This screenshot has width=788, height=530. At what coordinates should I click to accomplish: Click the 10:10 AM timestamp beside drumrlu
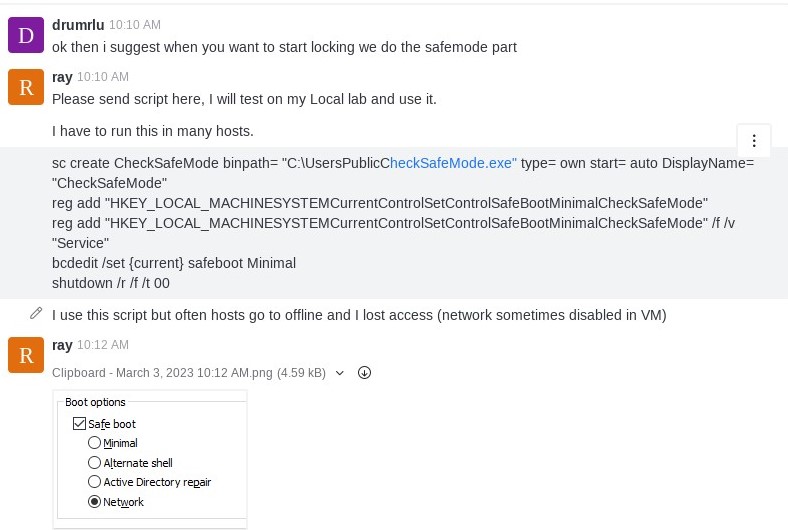(135, 25)
